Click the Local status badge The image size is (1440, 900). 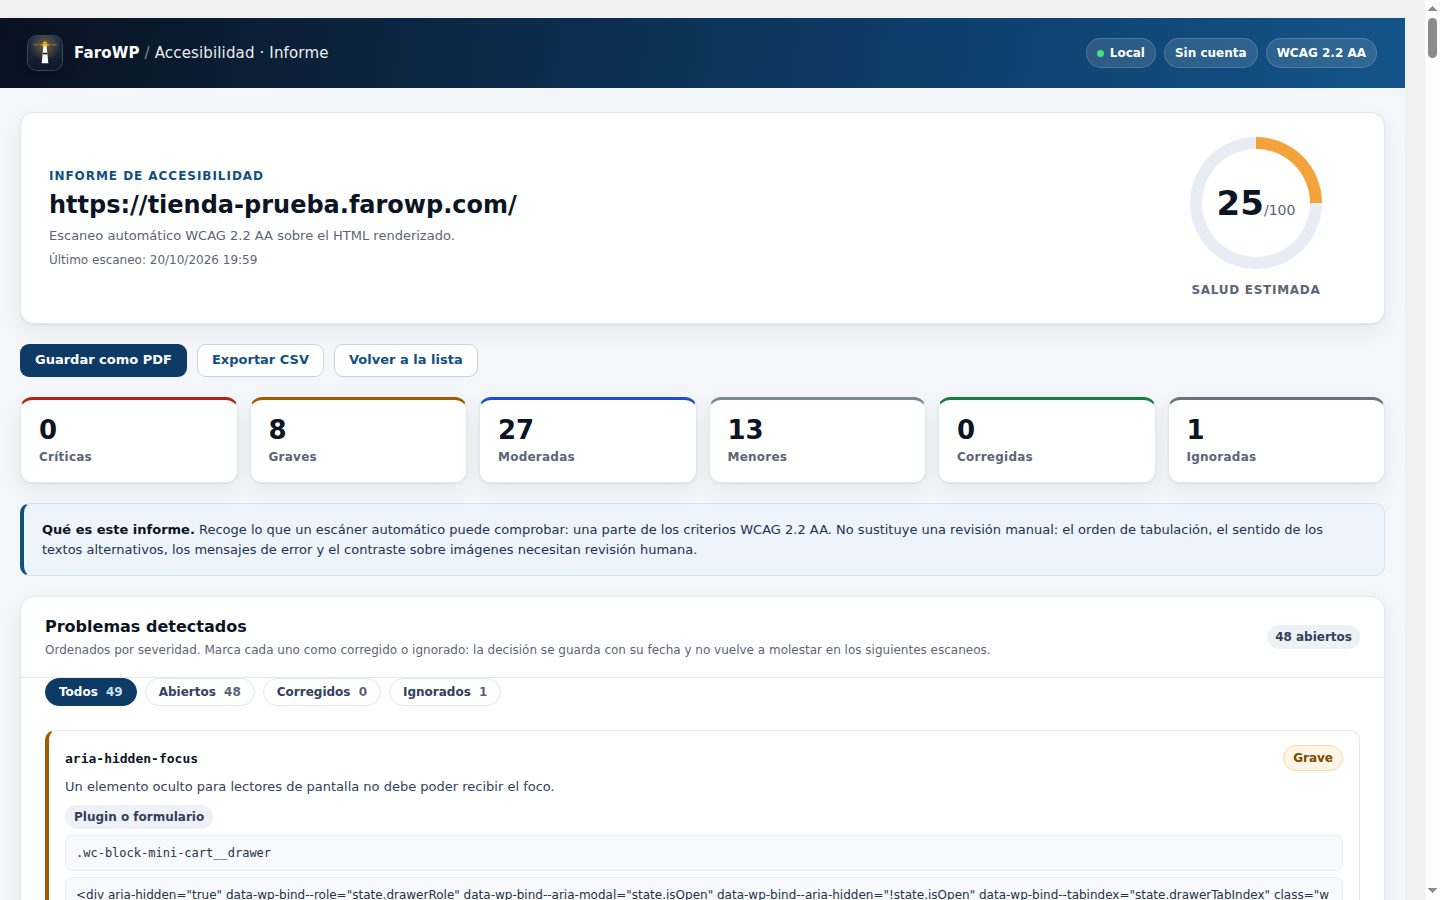1121,53
